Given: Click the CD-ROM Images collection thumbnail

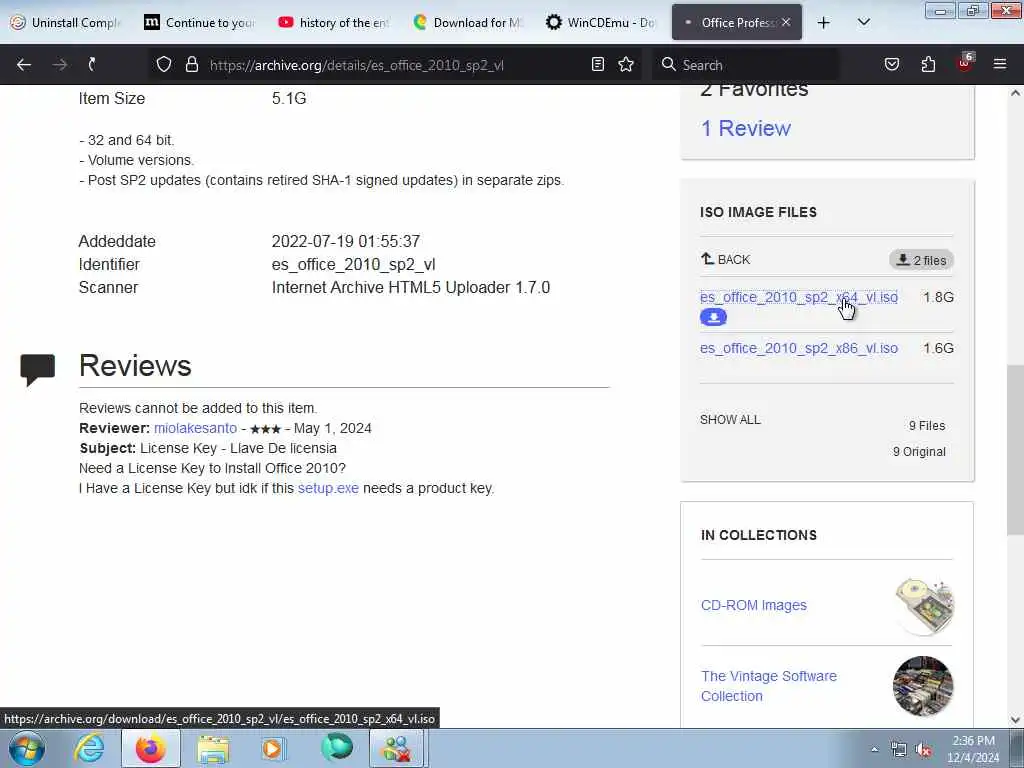Looking at the screenshot, I should [x=923, y=605].
